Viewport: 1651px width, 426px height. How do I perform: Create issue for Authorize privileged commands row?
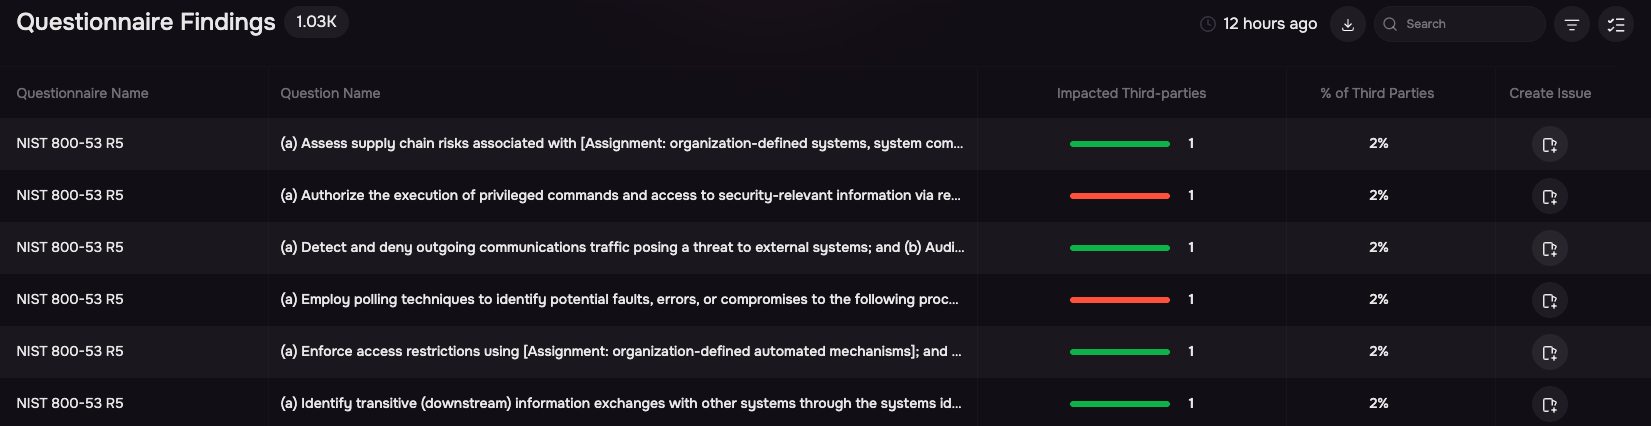click(x=1549, y=197)
